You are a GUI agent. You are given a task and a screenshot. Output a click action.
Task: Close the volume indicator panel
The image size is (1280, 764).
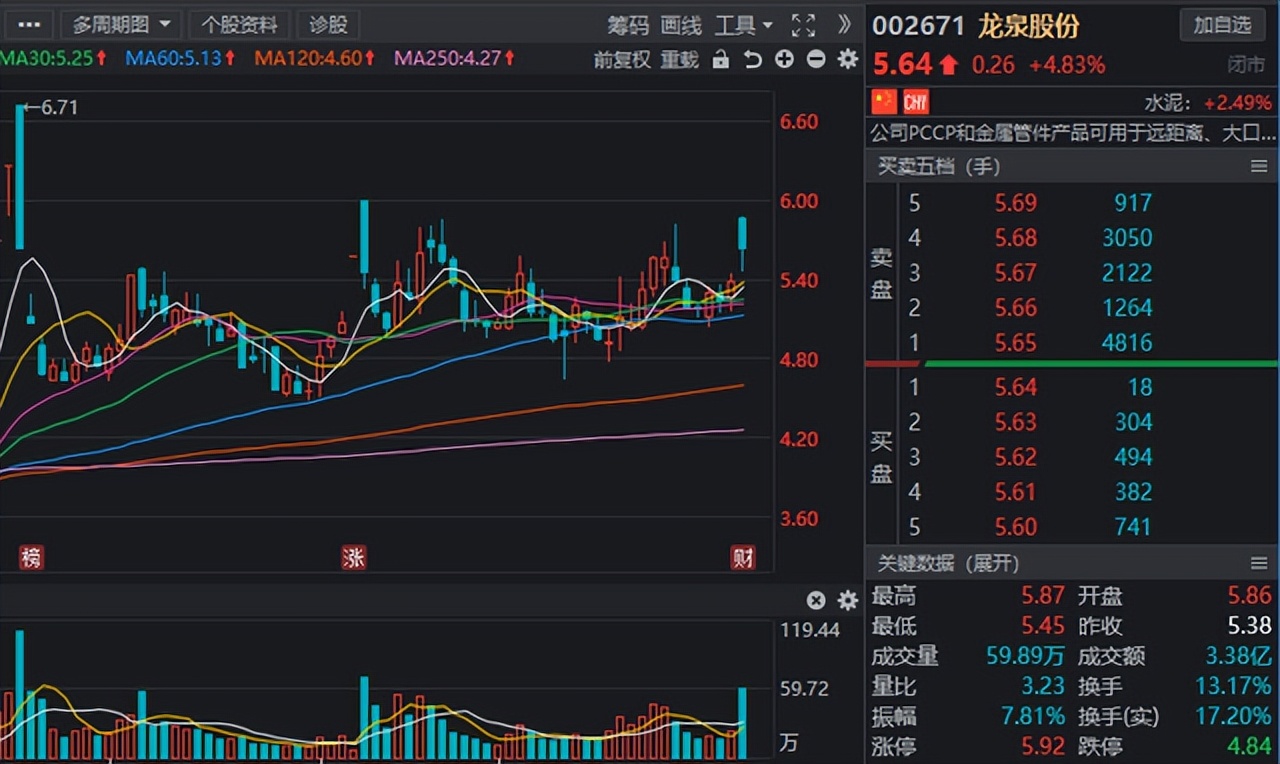[x=816, y=600]
